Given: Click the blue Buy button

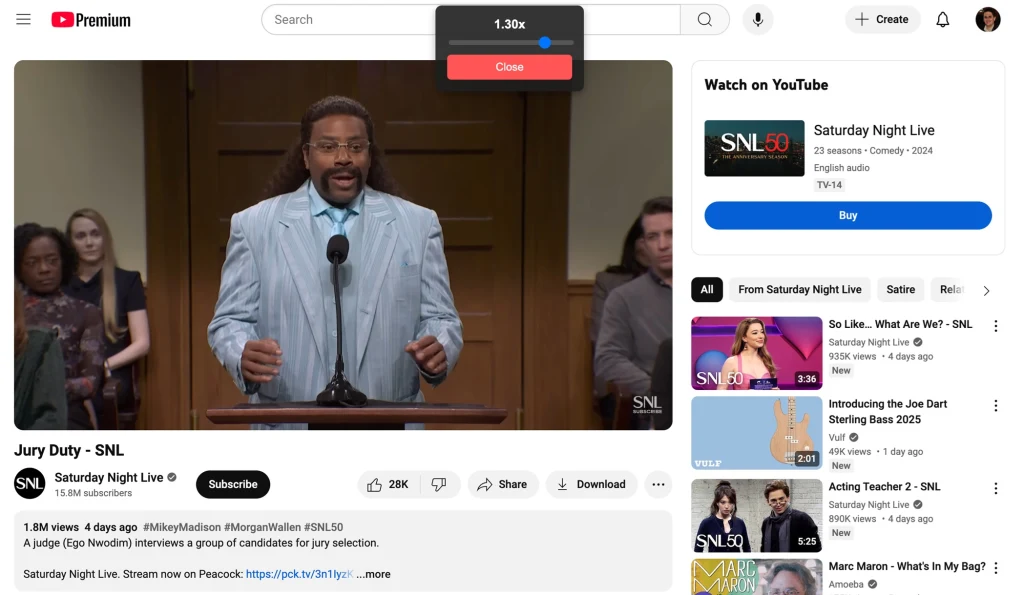Looking at the screenshot, I should tap(847, 215).
